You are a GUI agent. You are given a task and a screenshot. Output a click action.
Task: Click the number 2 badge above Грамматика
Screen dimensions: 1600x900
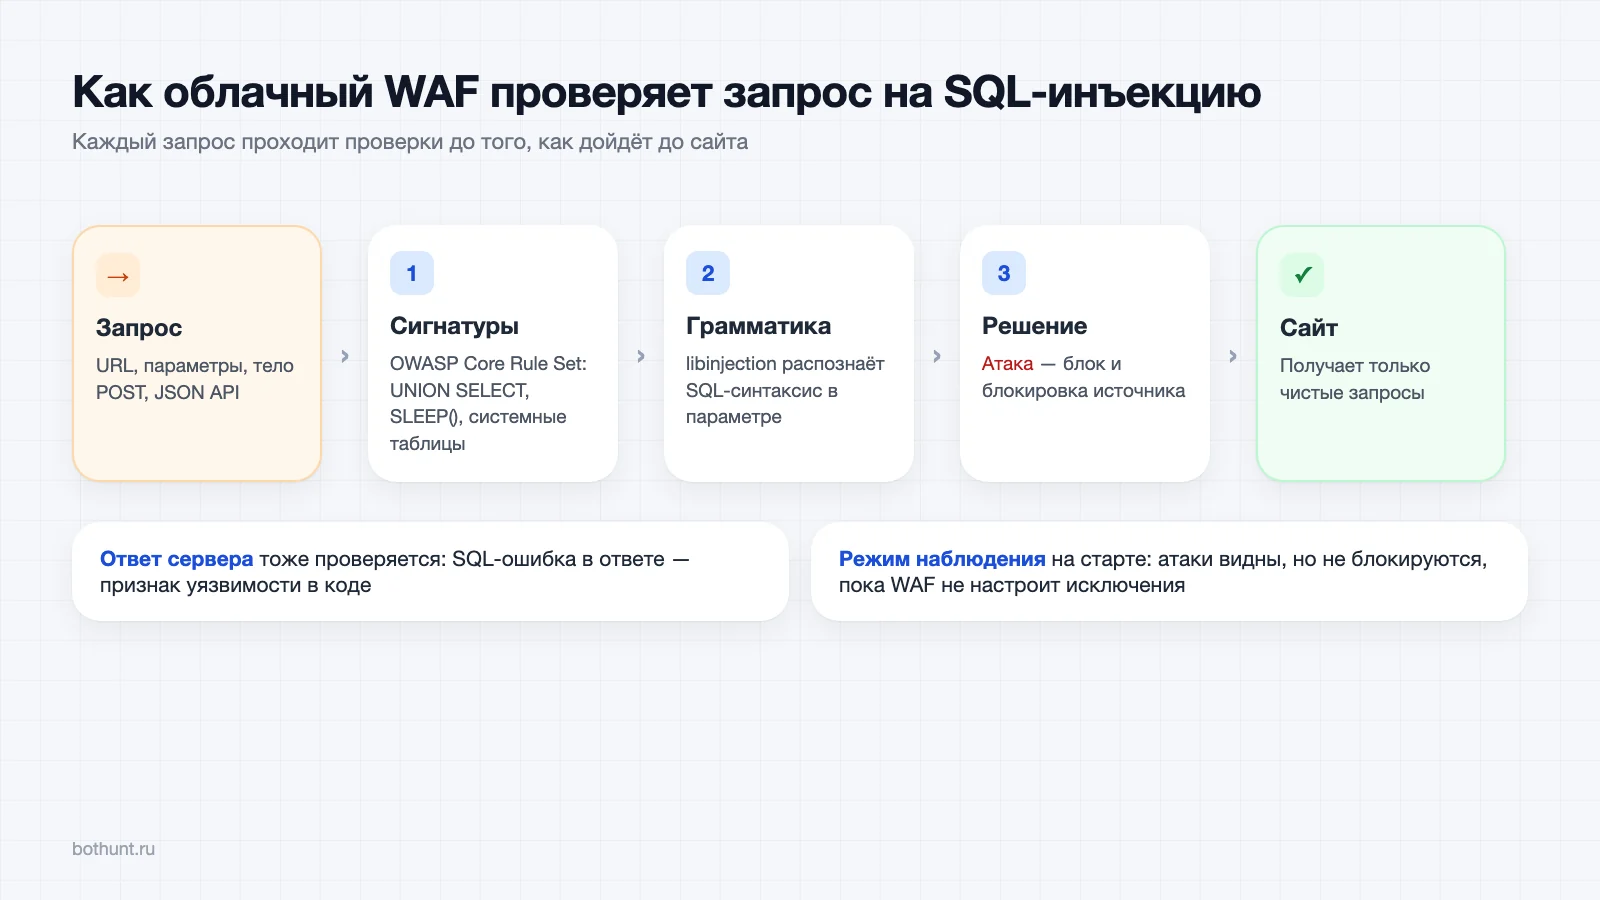[708, 273]
